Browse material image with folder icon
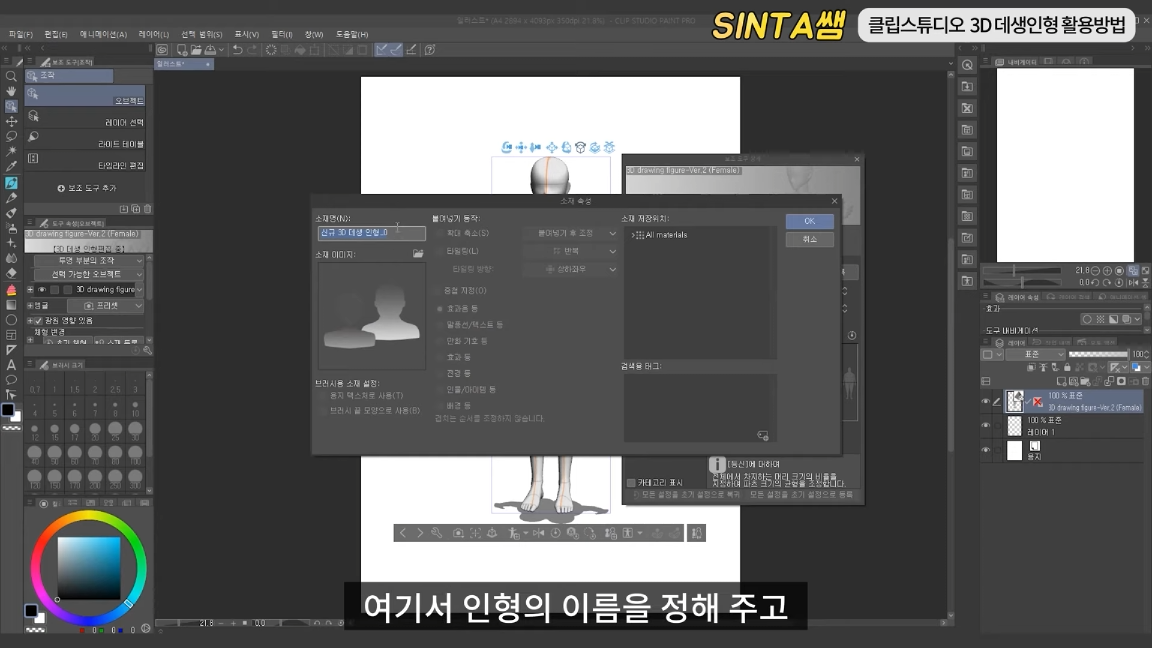Image resolution: width=1152 pixels, height=648 pixels. [x=418, y=253]
